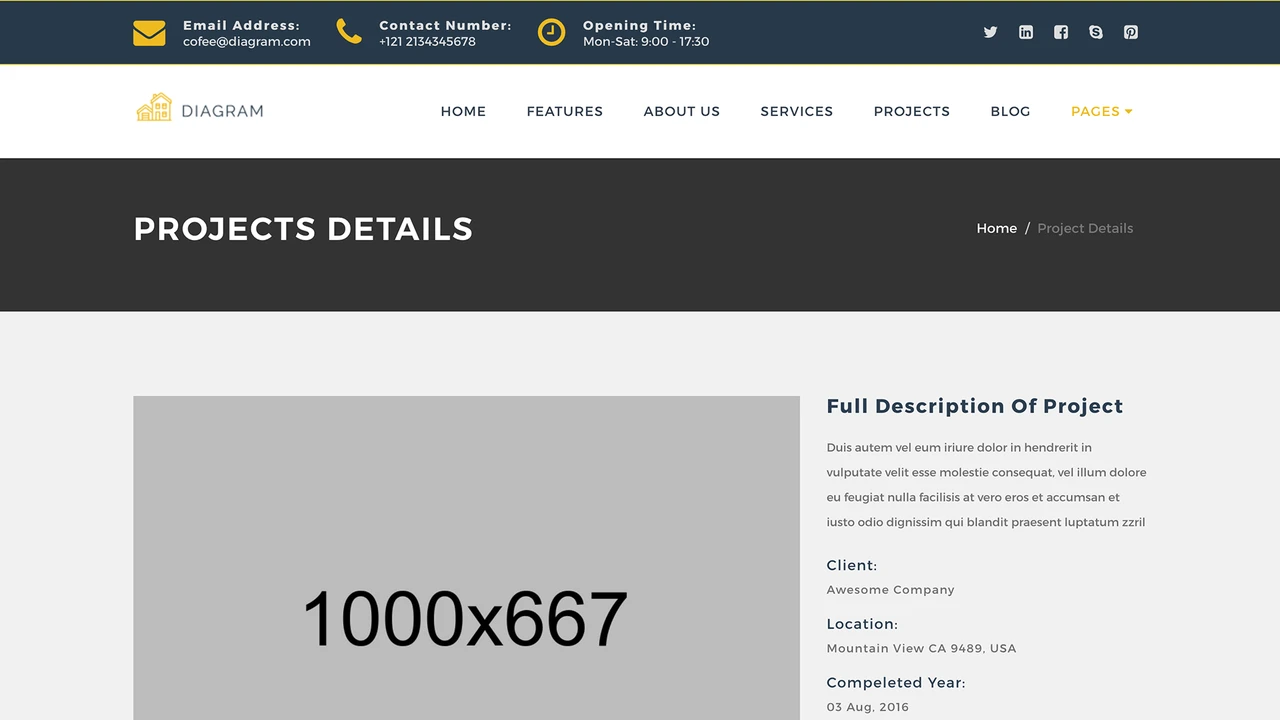Click the Location: label

coord(862,624)
